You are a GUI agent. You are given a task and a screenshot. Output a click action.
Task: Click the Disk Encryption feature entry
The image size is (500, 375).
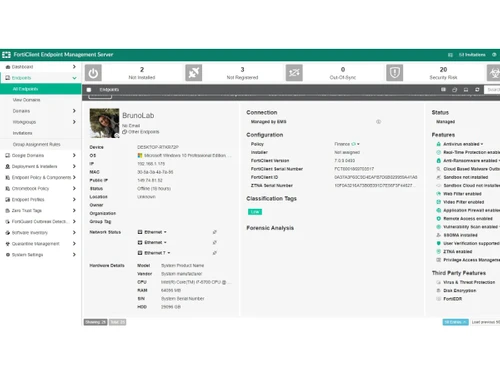(x=459, y=291)
